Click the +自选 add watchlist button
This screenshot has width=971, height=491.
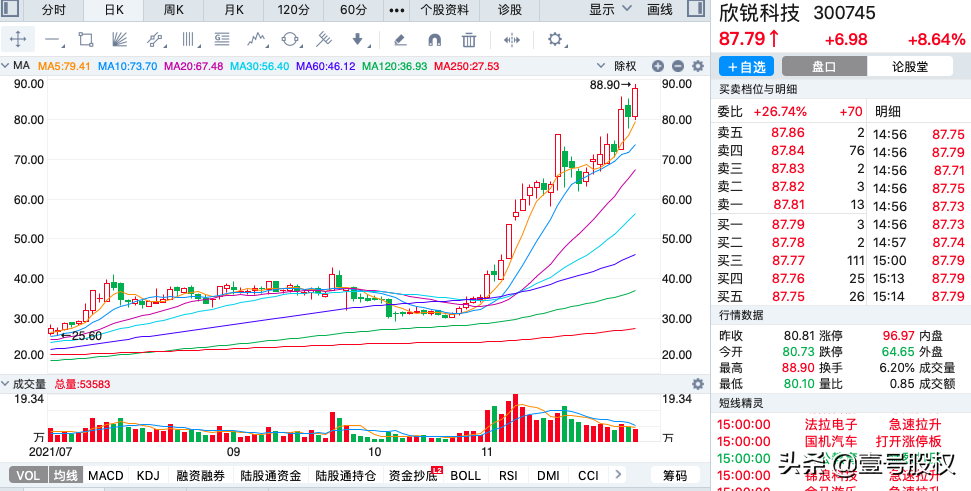click(x=747, y=67)
